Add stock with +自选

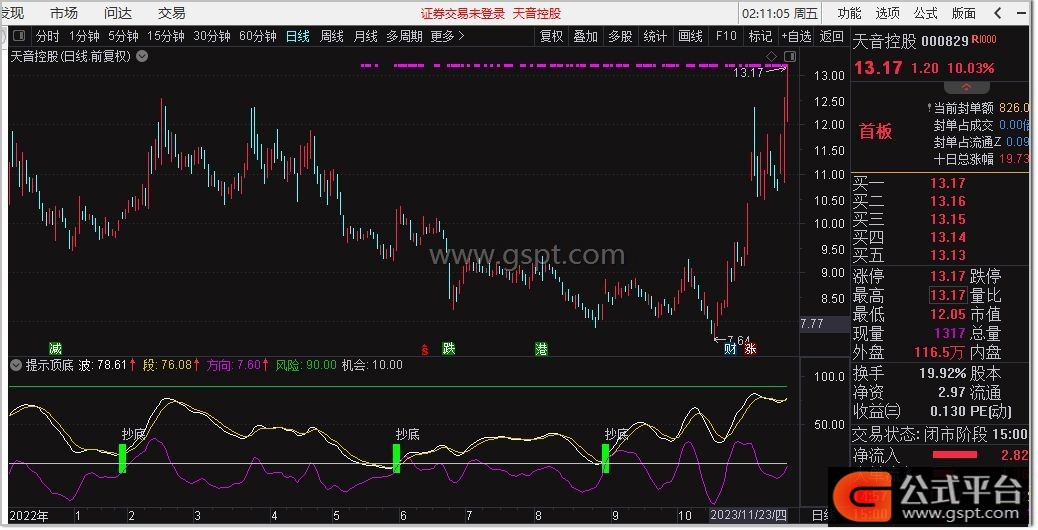(796, 36)
